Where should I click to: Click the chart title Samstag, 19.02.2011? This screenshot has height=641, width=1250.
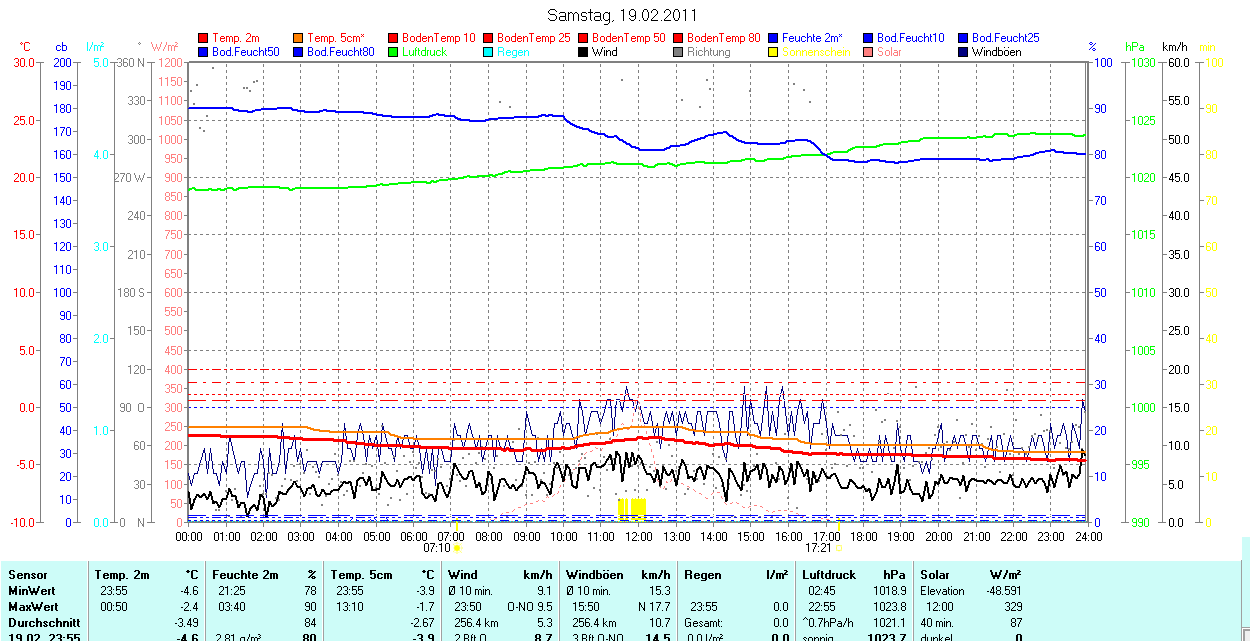click(624, 15)
